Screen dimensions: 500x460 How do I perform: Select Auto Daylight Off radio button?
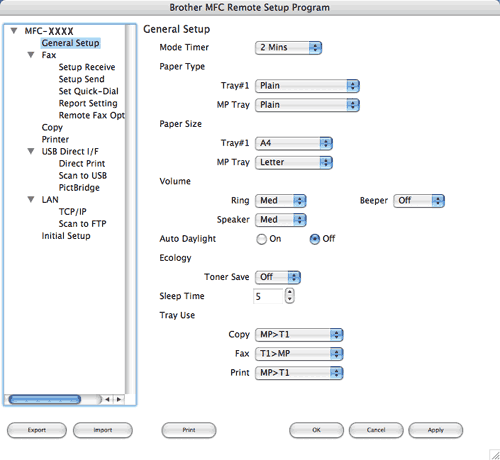315,239
